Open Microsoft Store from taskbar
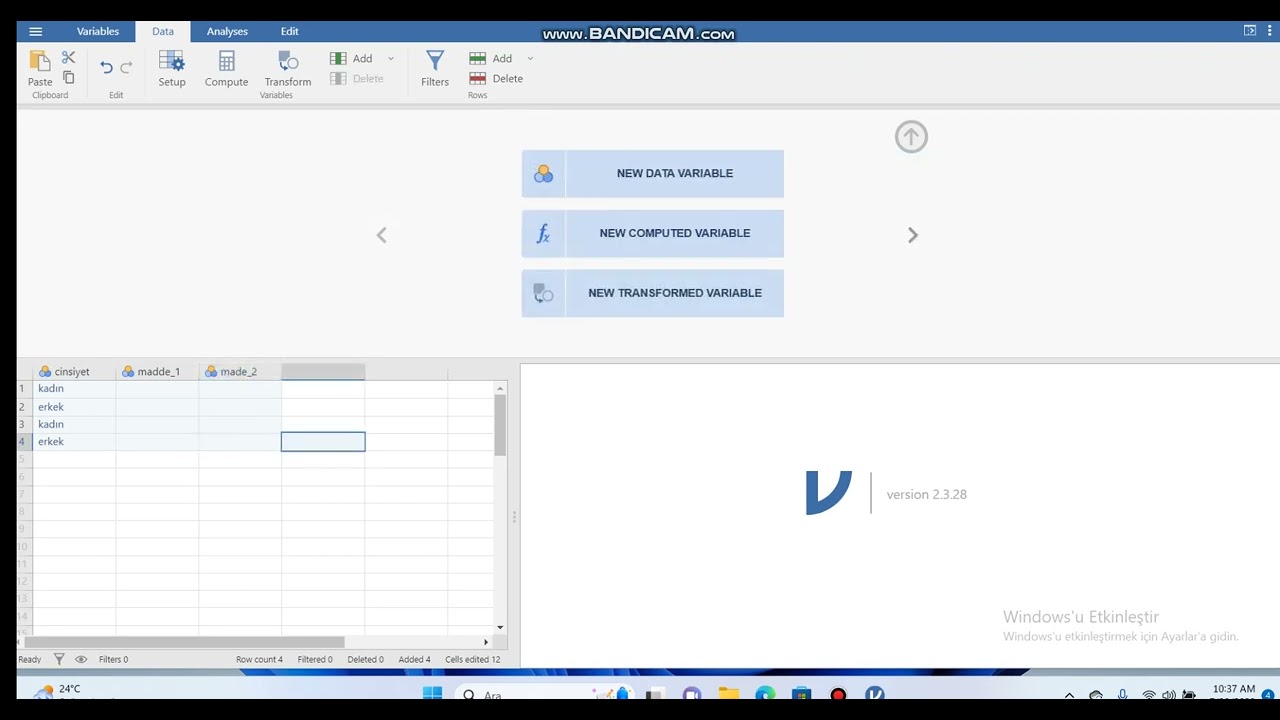Image resolution: width=1280 pixels, height=720 pixels. point(801,694)
